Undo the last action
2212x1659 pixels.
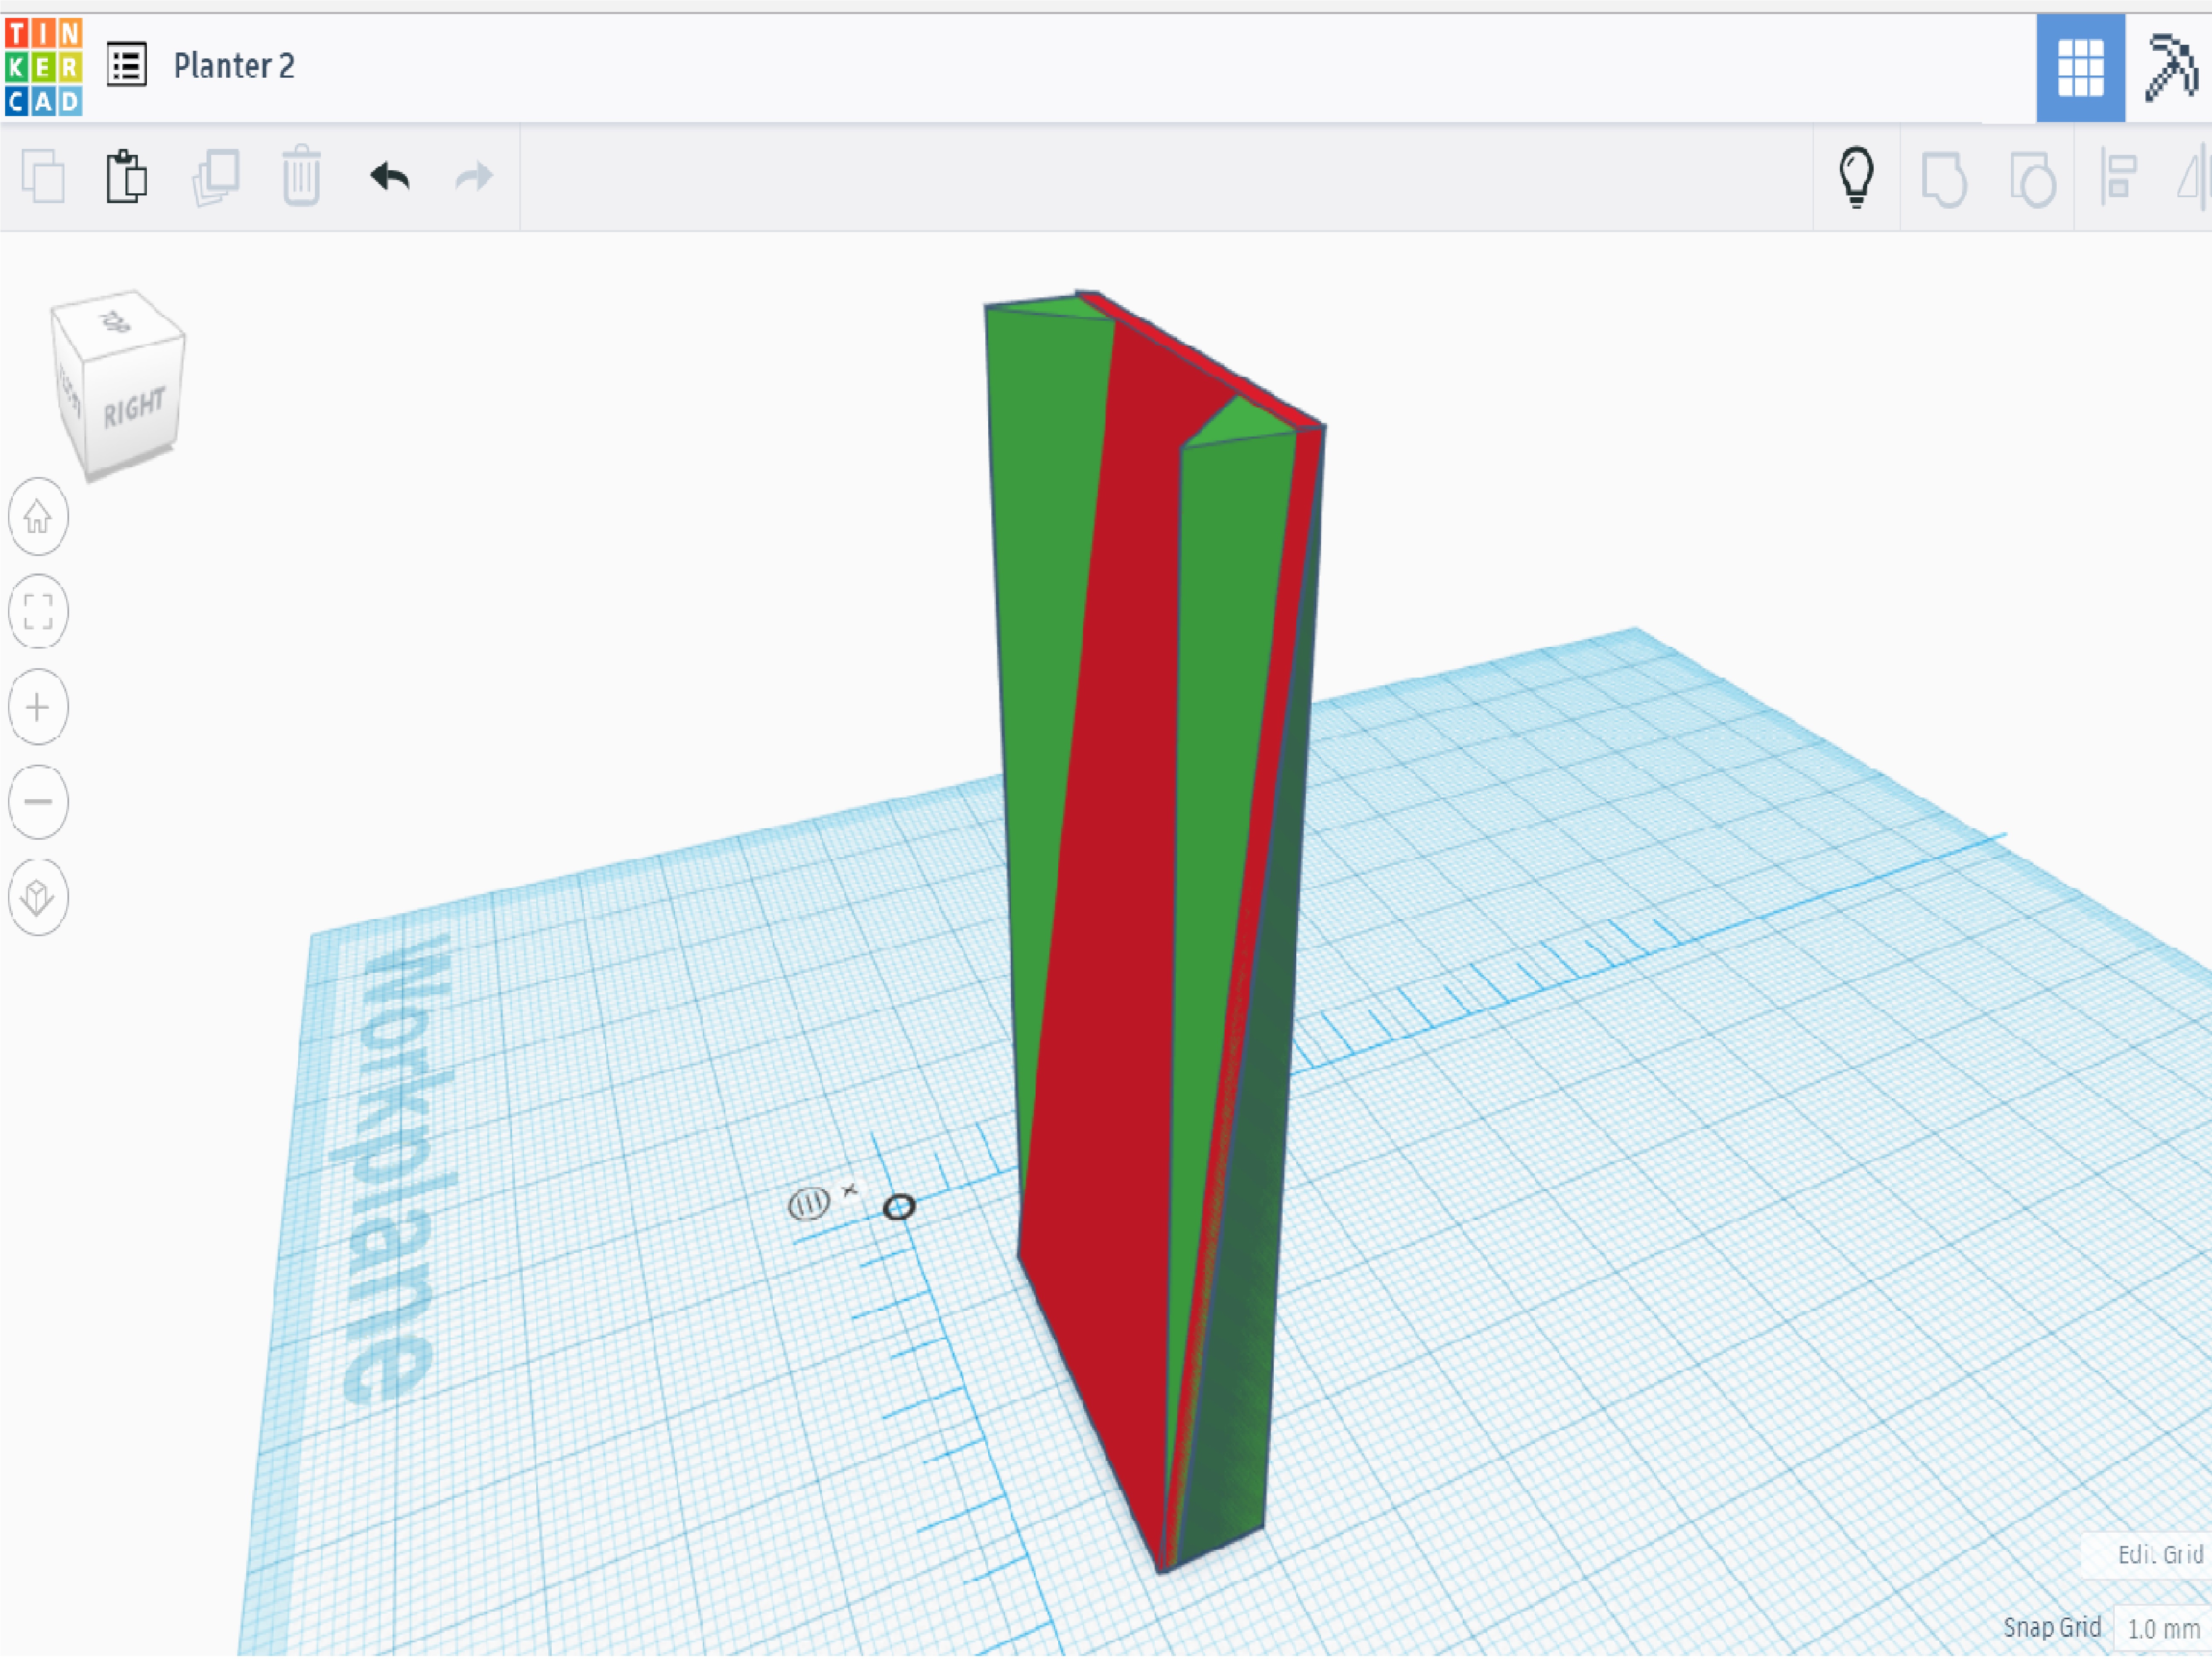[390, 177]
